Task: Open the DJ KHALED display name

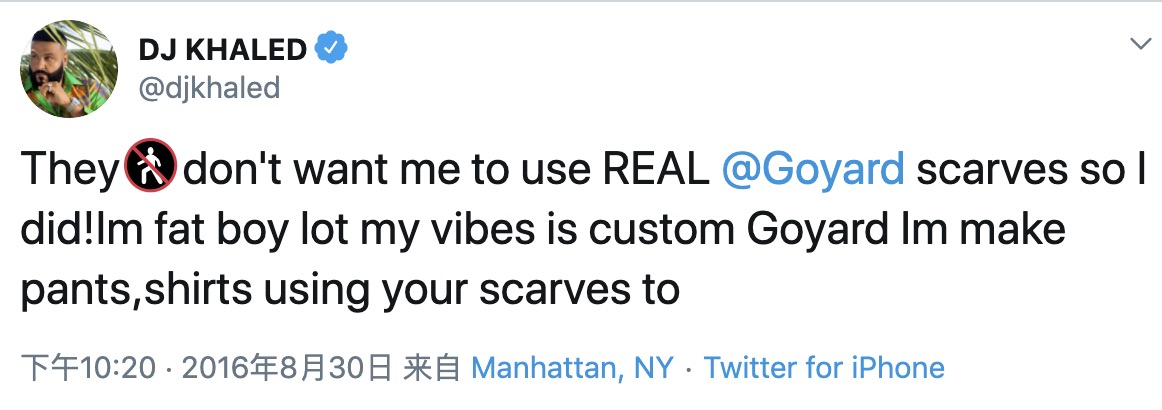Action: [x=223, y=48]
